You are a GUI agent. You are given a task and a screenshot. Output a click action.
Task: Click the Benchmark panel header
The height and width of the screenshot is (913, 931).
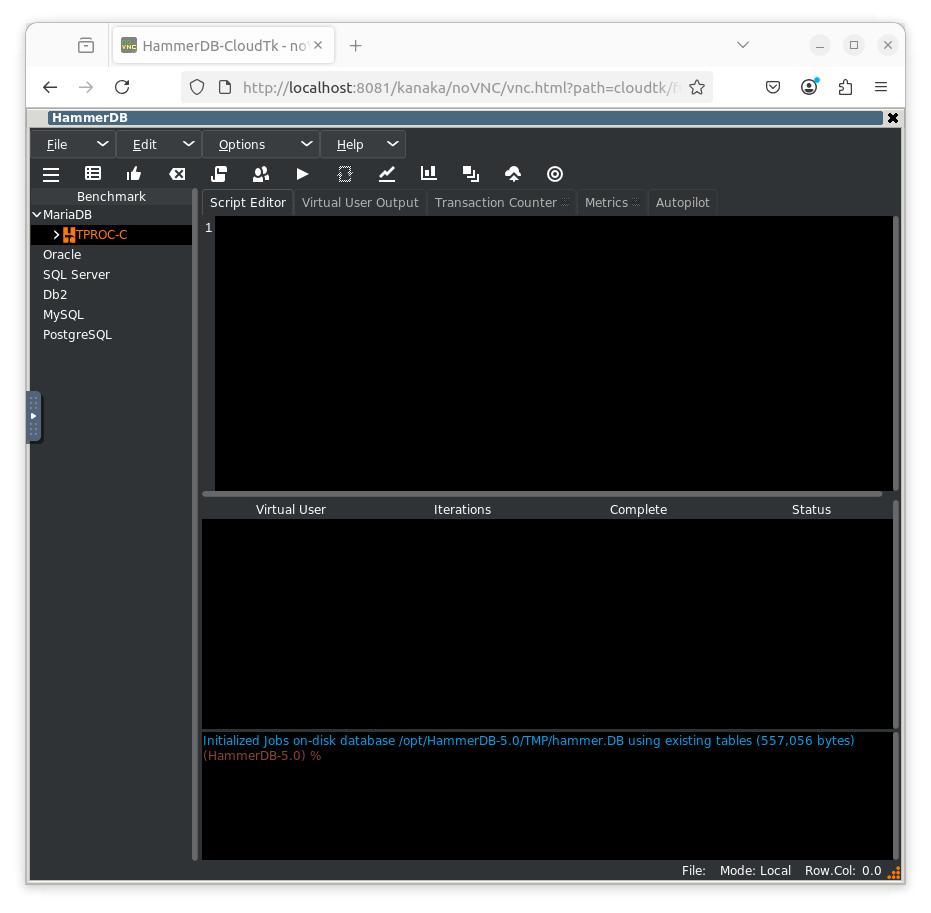pos(111,196)
